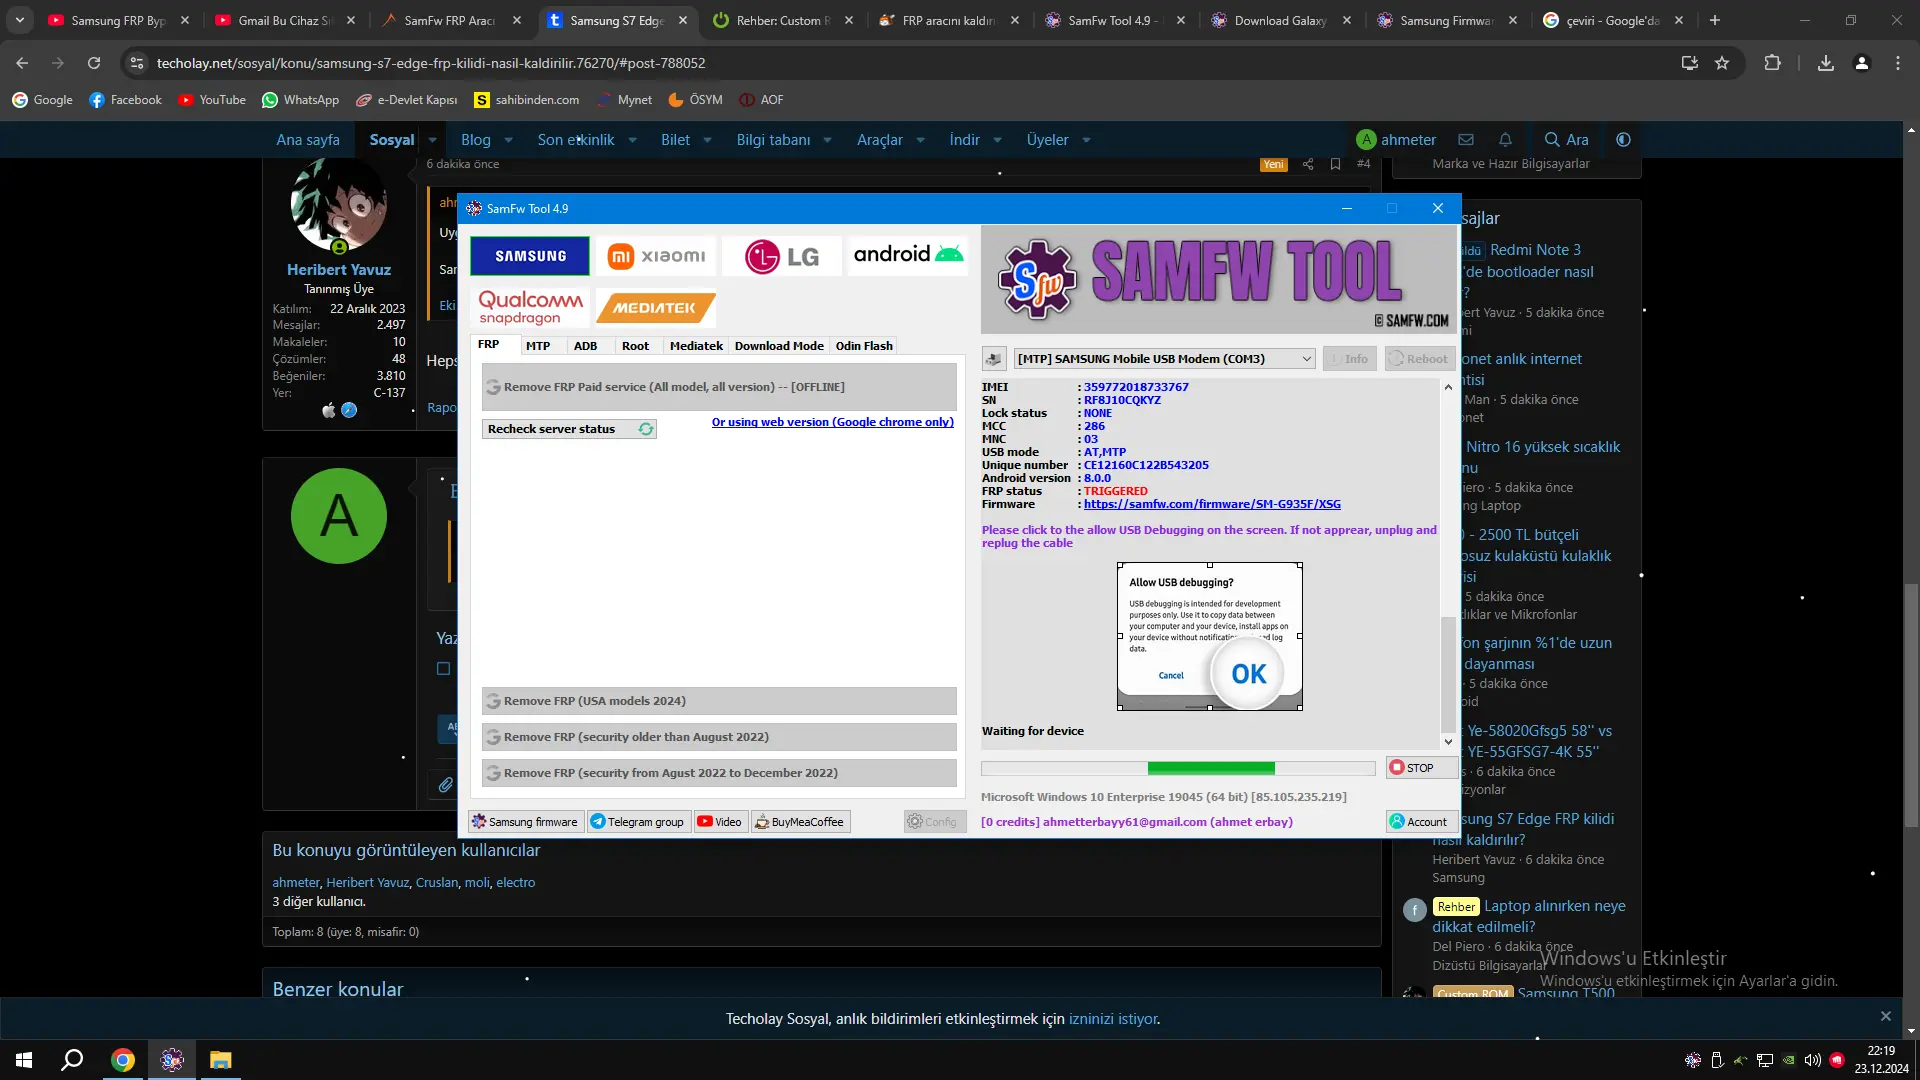This screenshot has width=1920, height=1080.
Task: Select the Qualcomm Snapdragon logo
Action: (530, 308)
